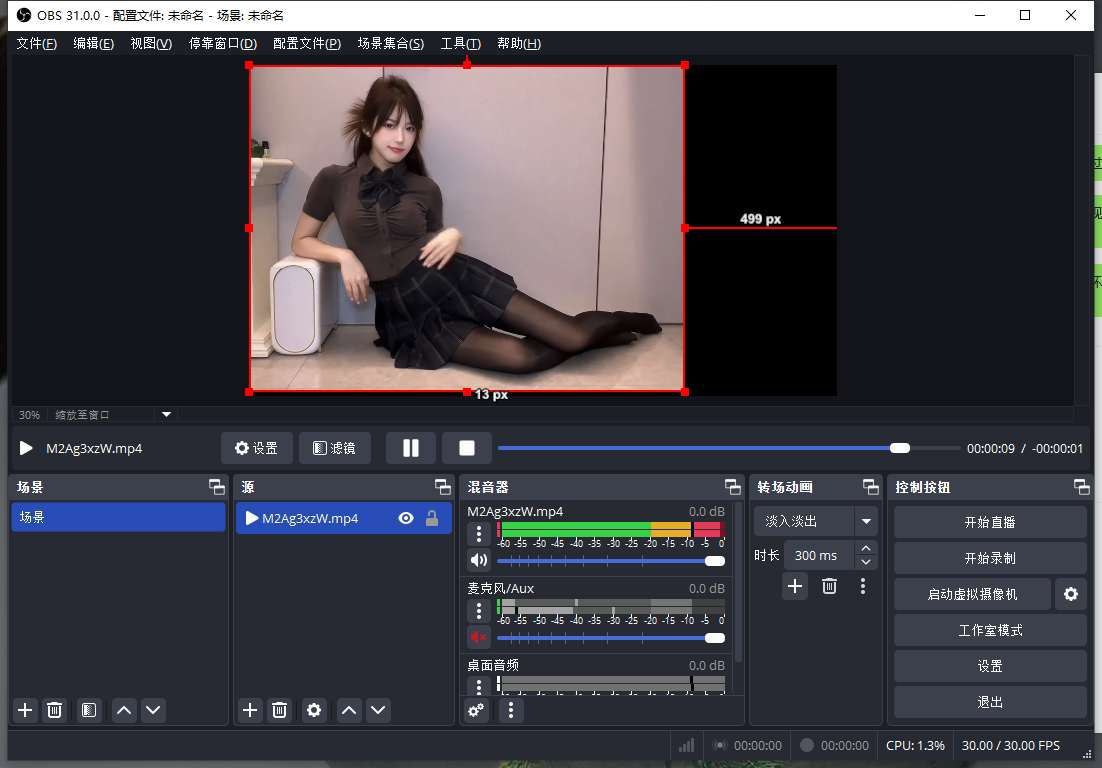Open the 工具 menu
Screen dimensions: 1102x768
point(459,43)
